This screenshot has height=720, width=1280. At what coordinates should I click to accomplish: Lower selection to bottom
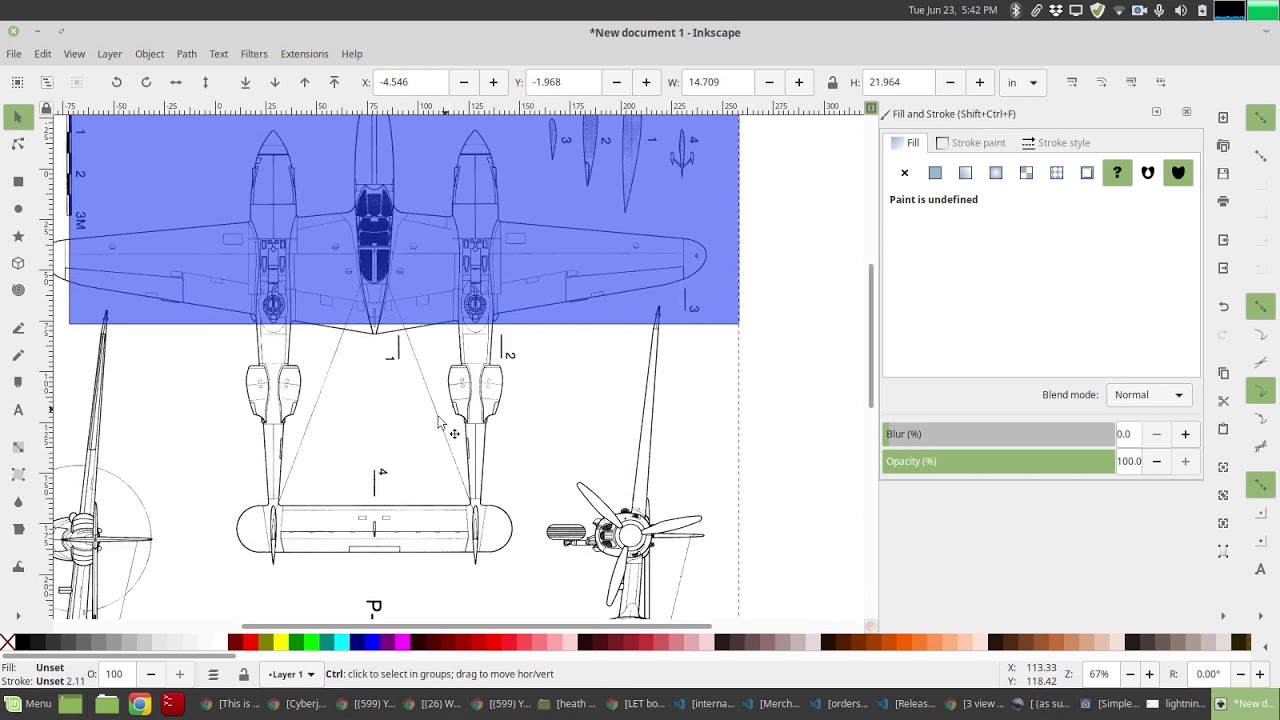245,82
